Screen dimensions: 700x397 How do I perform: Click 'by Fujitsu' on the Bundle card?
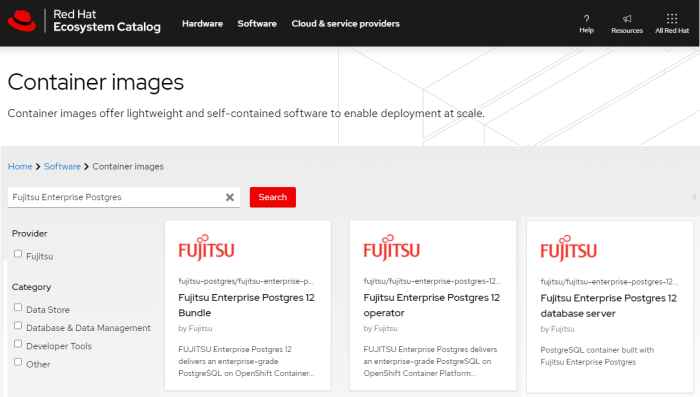(195, 328)
